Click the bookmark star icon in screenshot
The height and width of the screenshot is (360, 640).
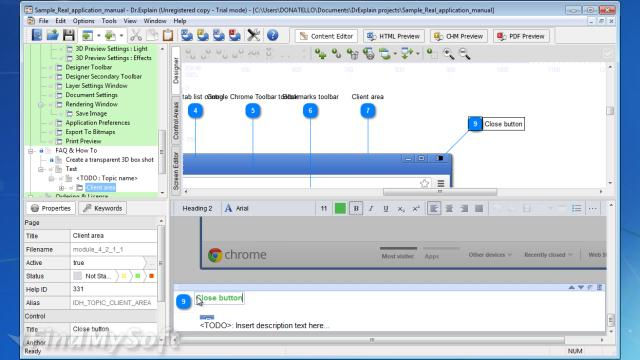[x=424, y=183]
